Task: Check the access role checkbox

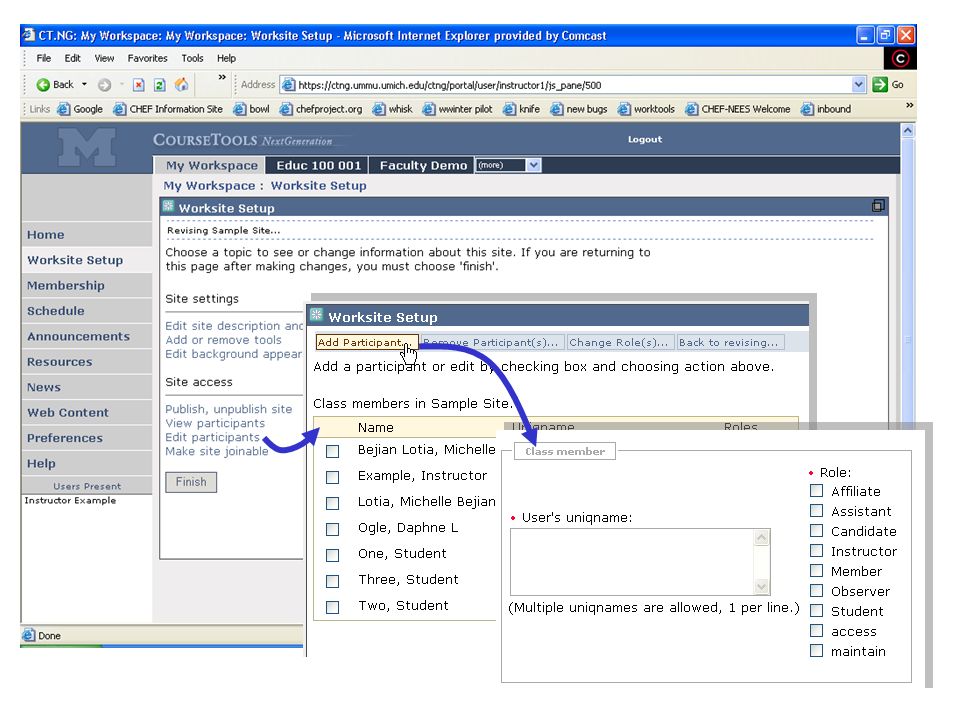Action: pos(816,631)
